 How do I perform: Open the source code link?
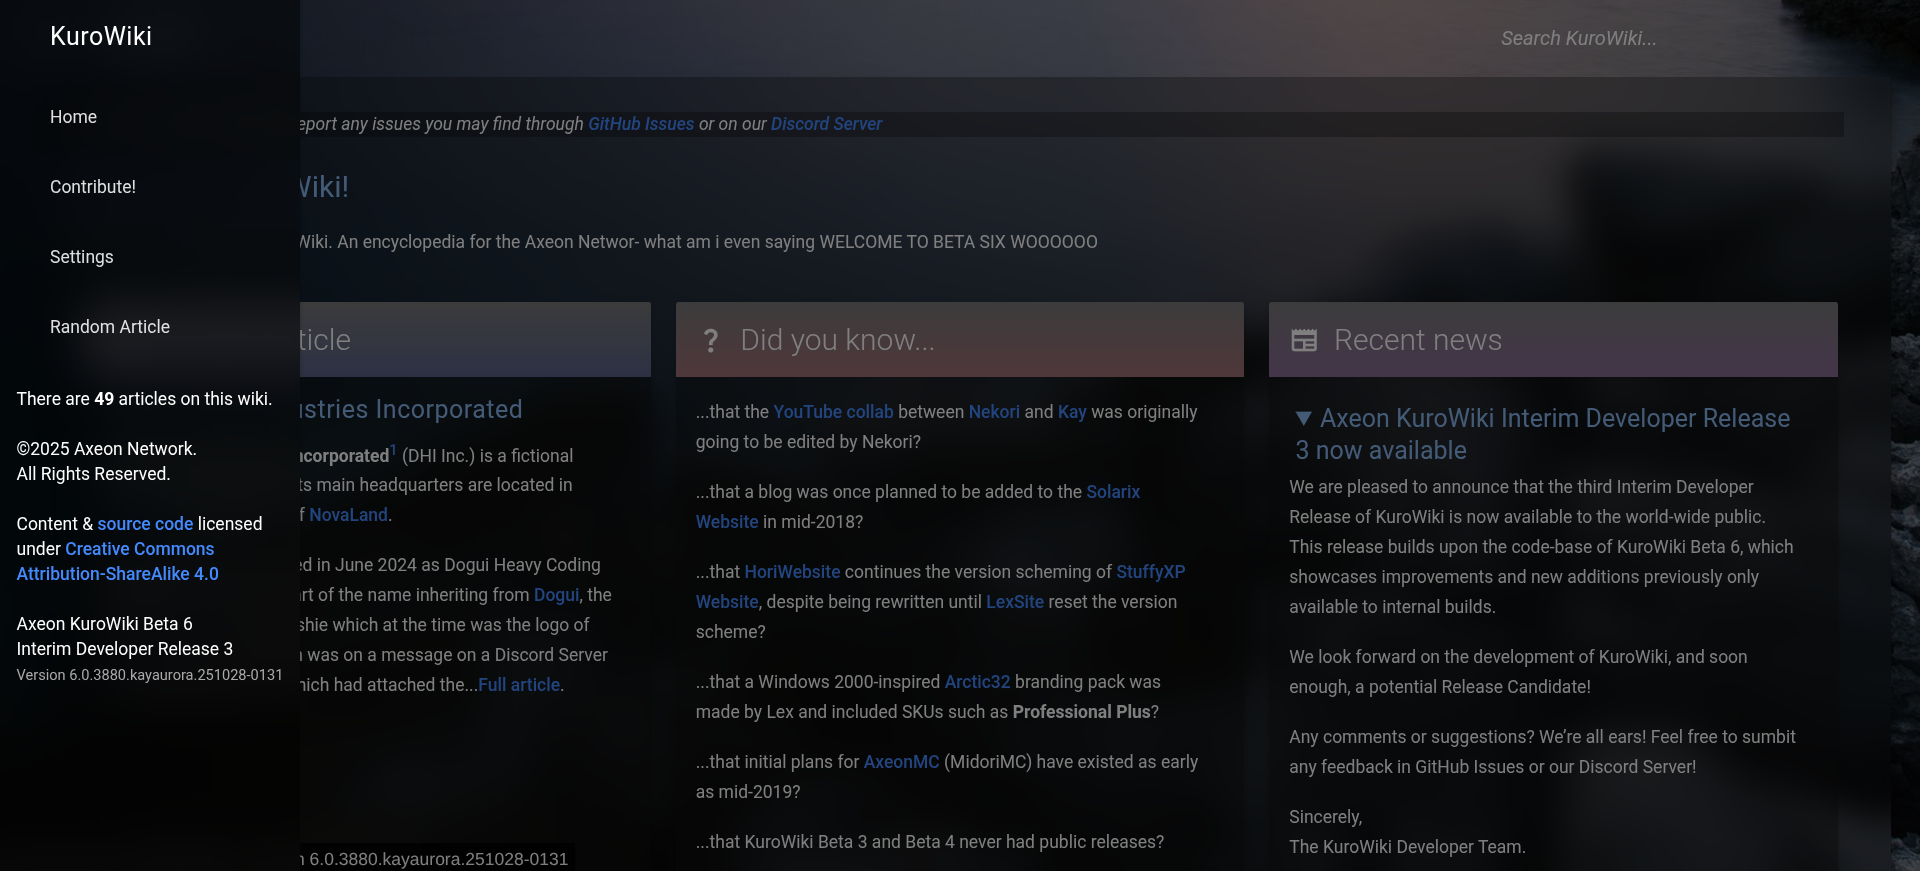145,524
